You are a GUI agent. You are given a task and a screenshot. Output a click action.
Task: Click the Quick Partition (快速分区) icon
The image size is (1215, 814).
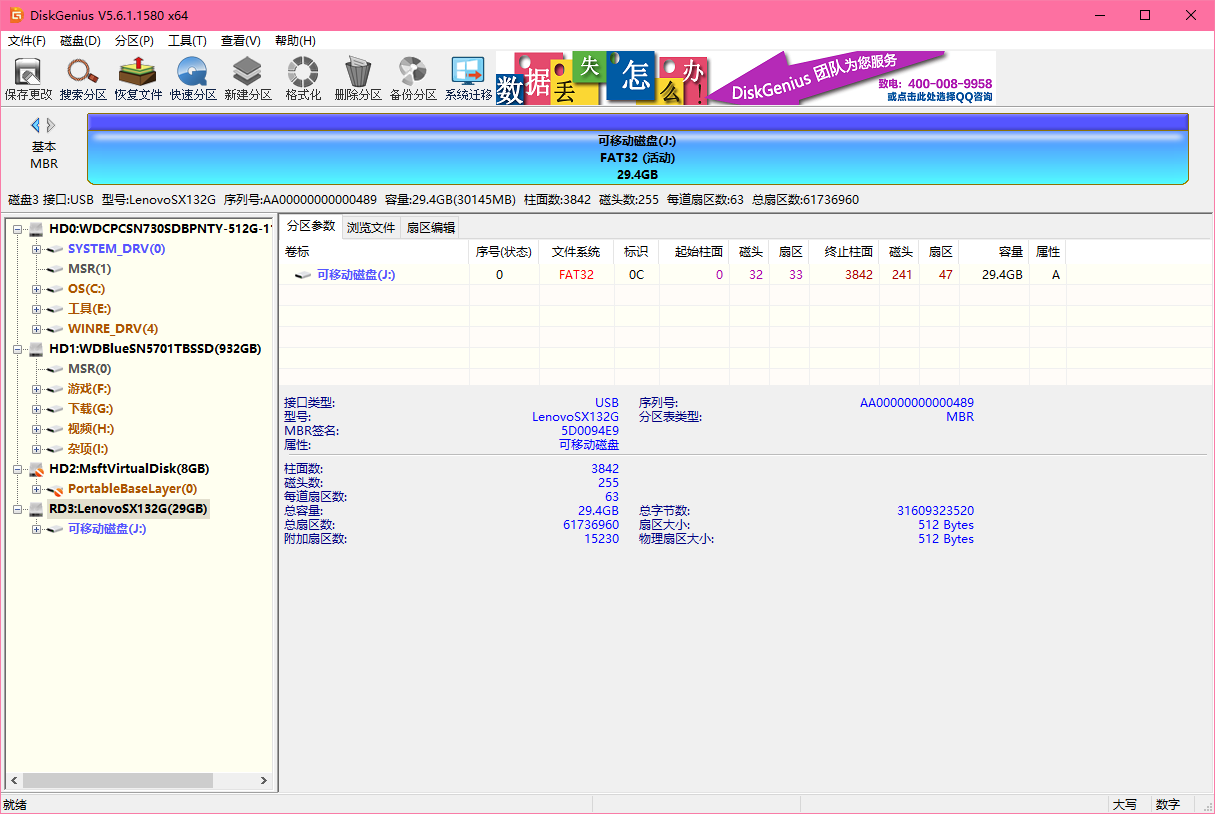click(x=193, y=78)
